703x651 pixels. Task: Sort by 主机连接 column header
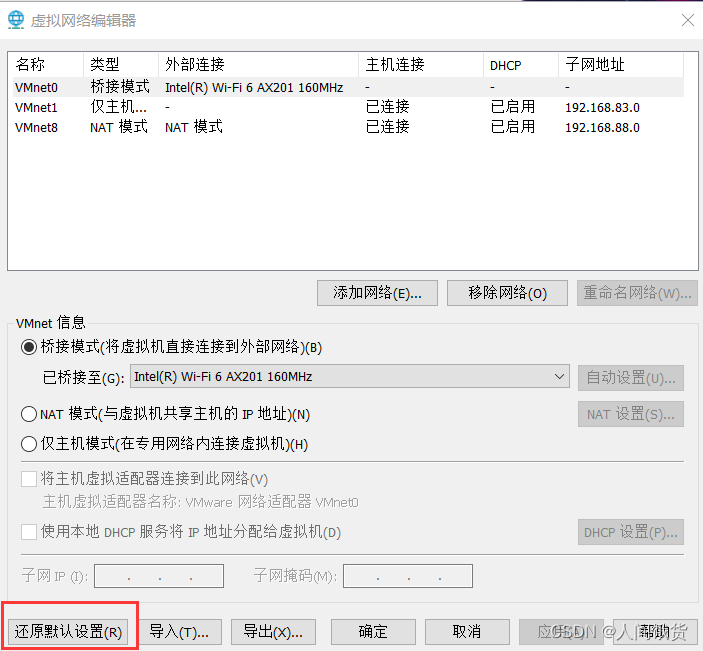click(x=421, y=65)
